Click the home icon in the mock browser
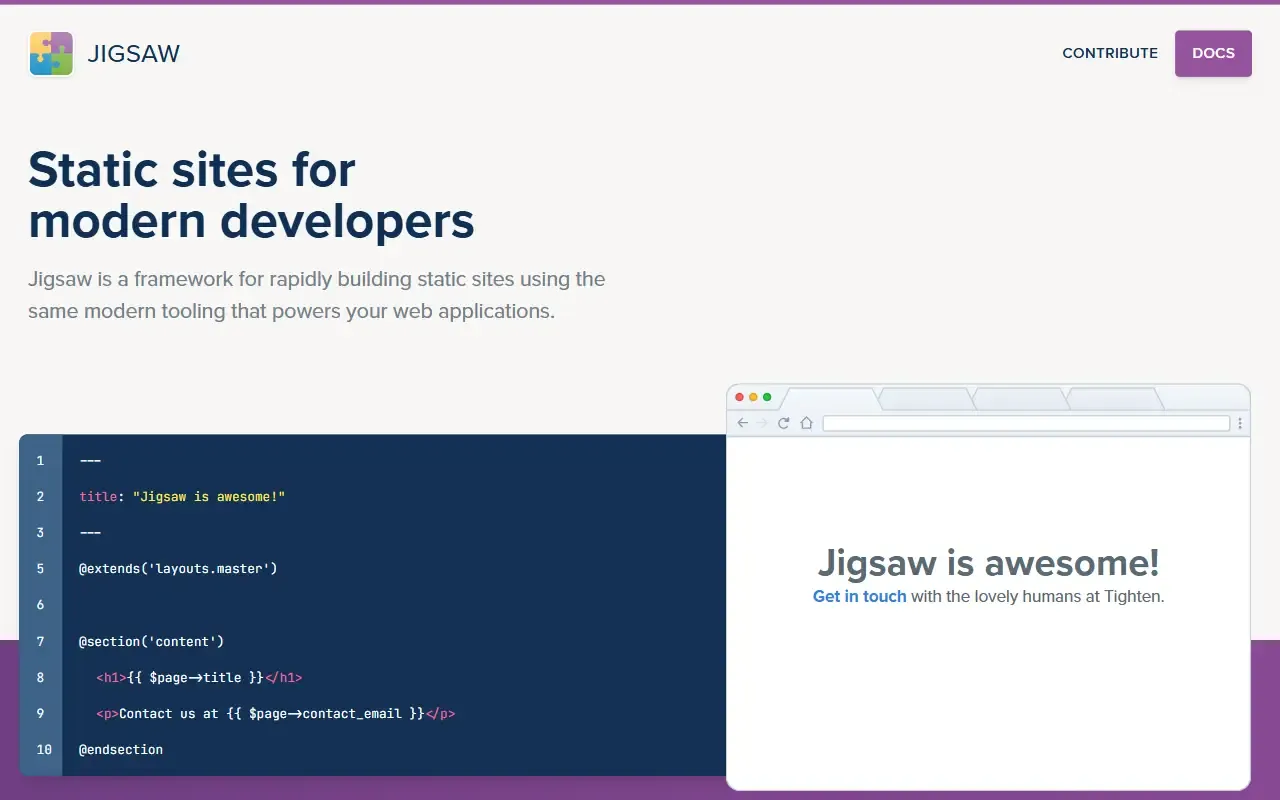Viewport: 1280px width, 800px height. click(806, 423)
